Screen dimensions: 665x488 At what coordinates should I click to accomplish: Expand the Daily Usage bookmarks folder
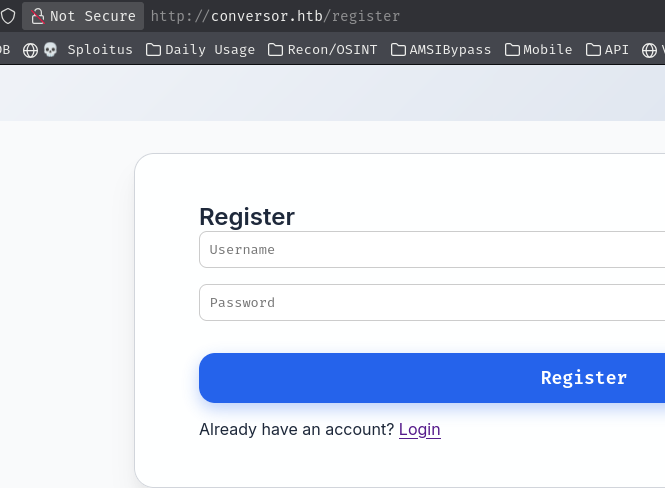coord(209,49)
